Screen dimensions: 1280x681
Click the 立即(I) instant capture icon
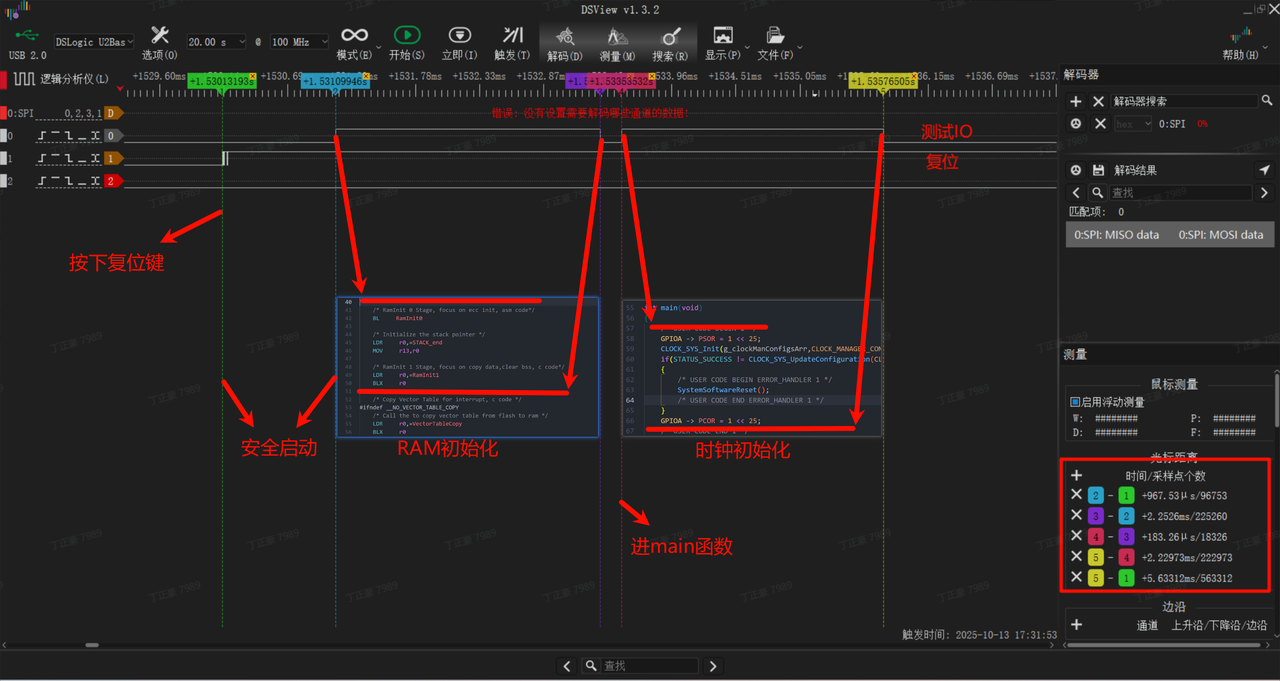click(x=459, y=41)
